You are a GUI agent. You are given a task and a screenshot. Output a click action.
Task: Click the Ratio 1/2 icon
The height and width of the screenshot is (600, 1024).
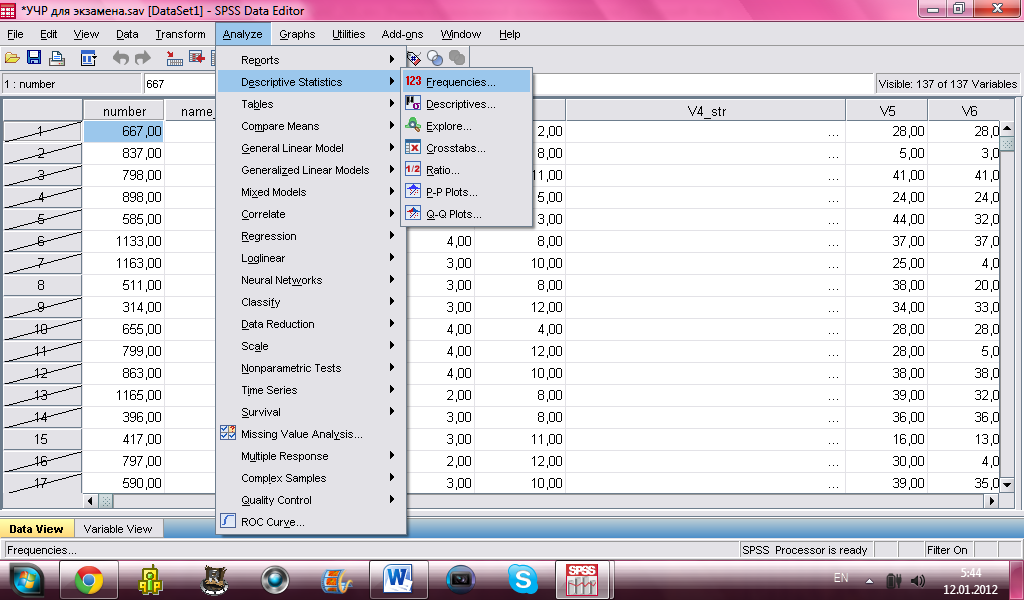[x=413, y=169]
